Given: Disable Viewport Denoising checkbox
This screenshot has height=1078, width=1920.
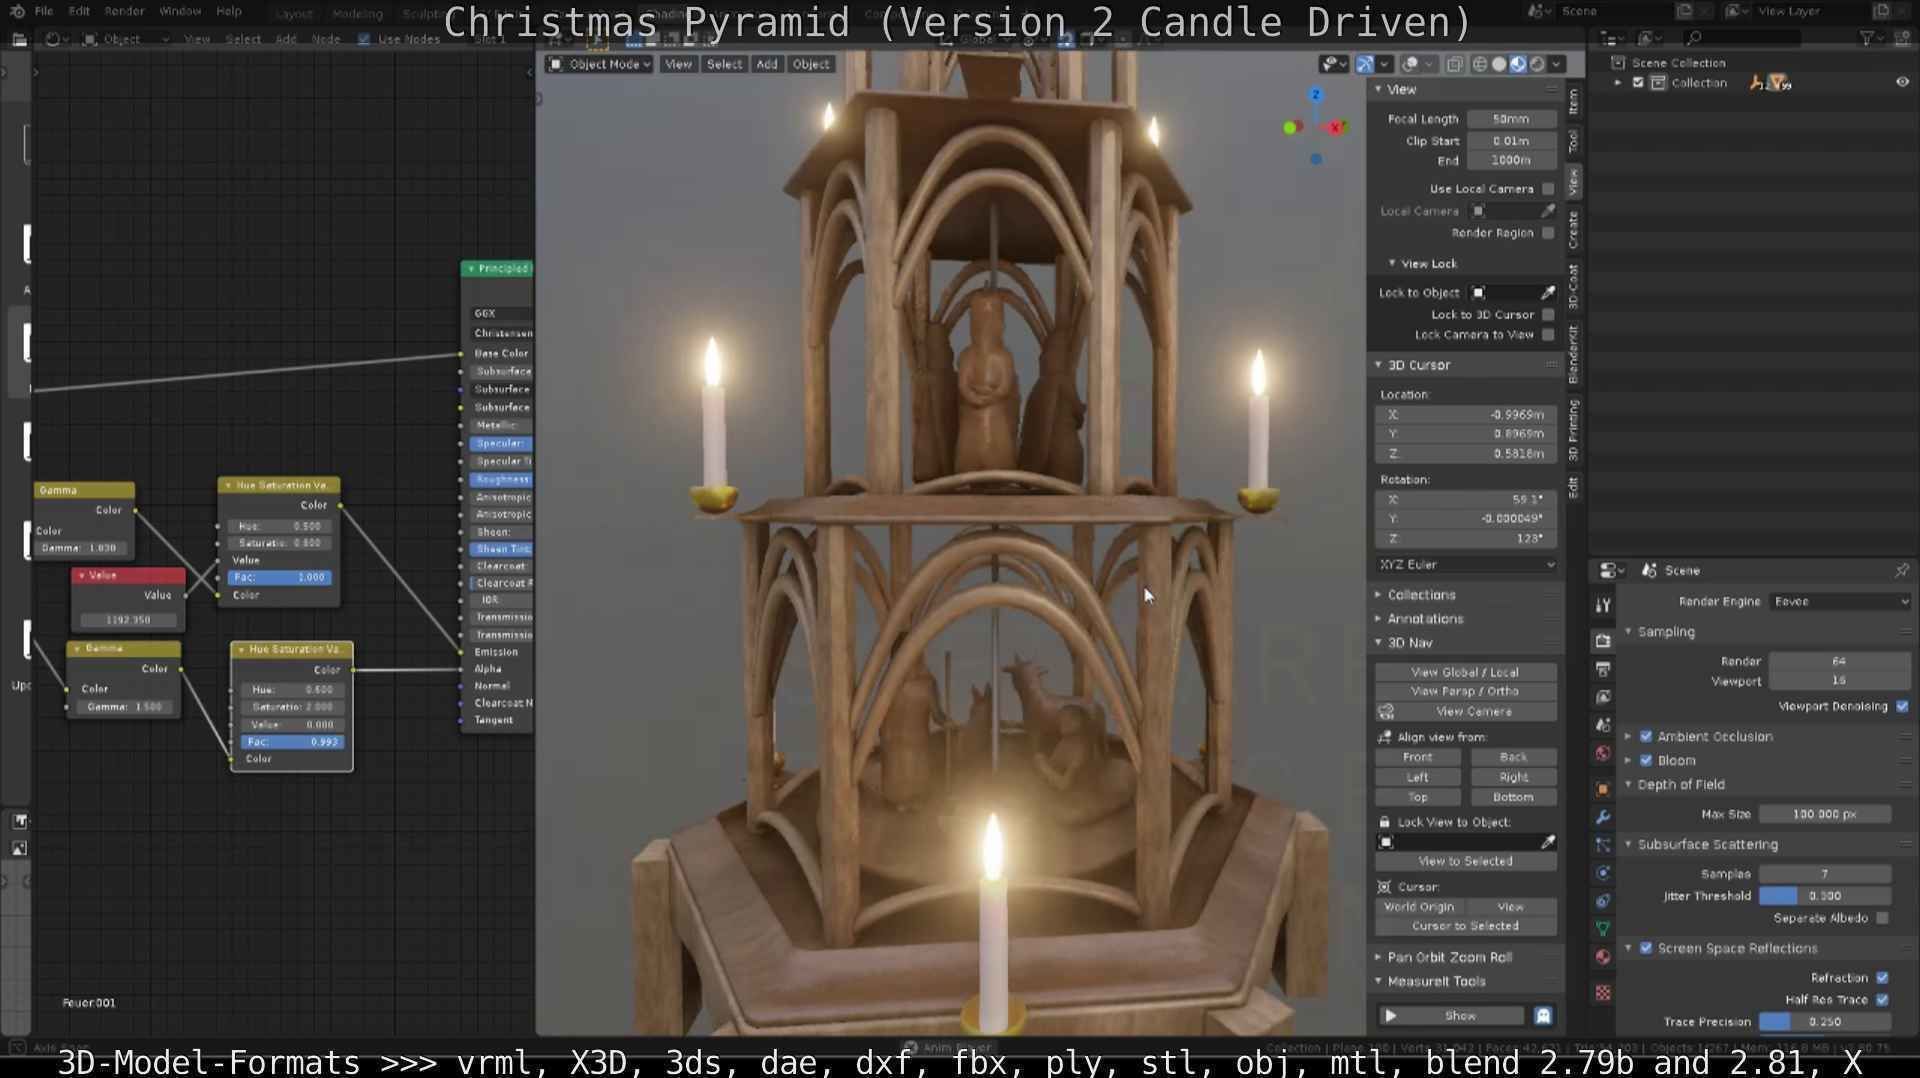Looking at the screenshot, I should [1902, 707].
